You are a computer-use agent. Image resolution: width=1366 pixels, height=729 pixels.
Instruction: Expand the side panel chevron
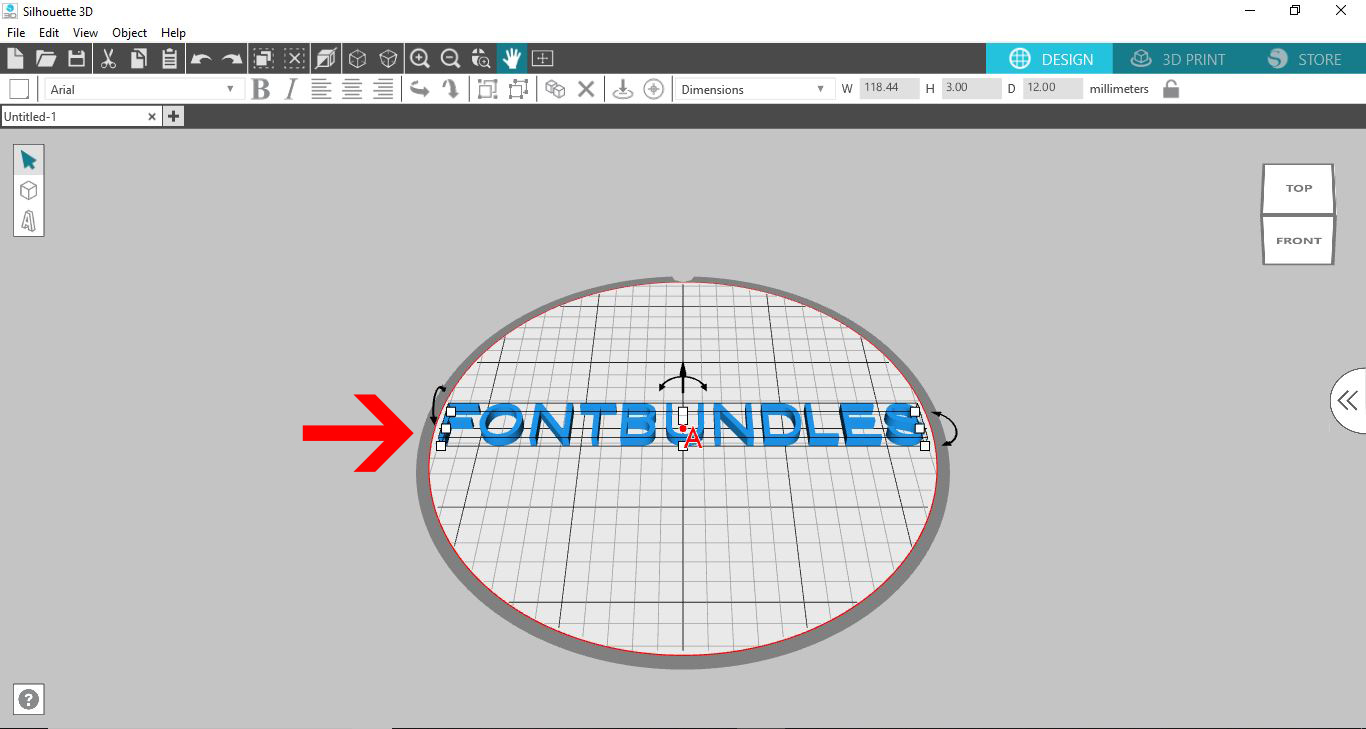(x=1348, y=401)
